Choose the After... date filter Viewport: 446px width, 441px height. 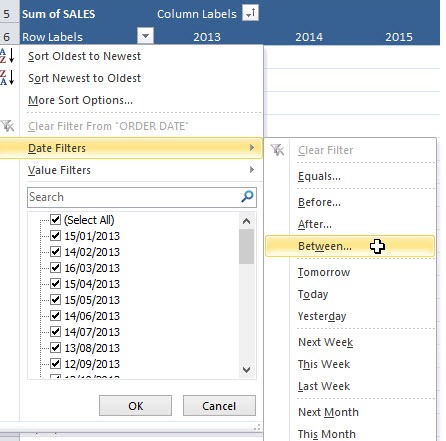[315, 224]
